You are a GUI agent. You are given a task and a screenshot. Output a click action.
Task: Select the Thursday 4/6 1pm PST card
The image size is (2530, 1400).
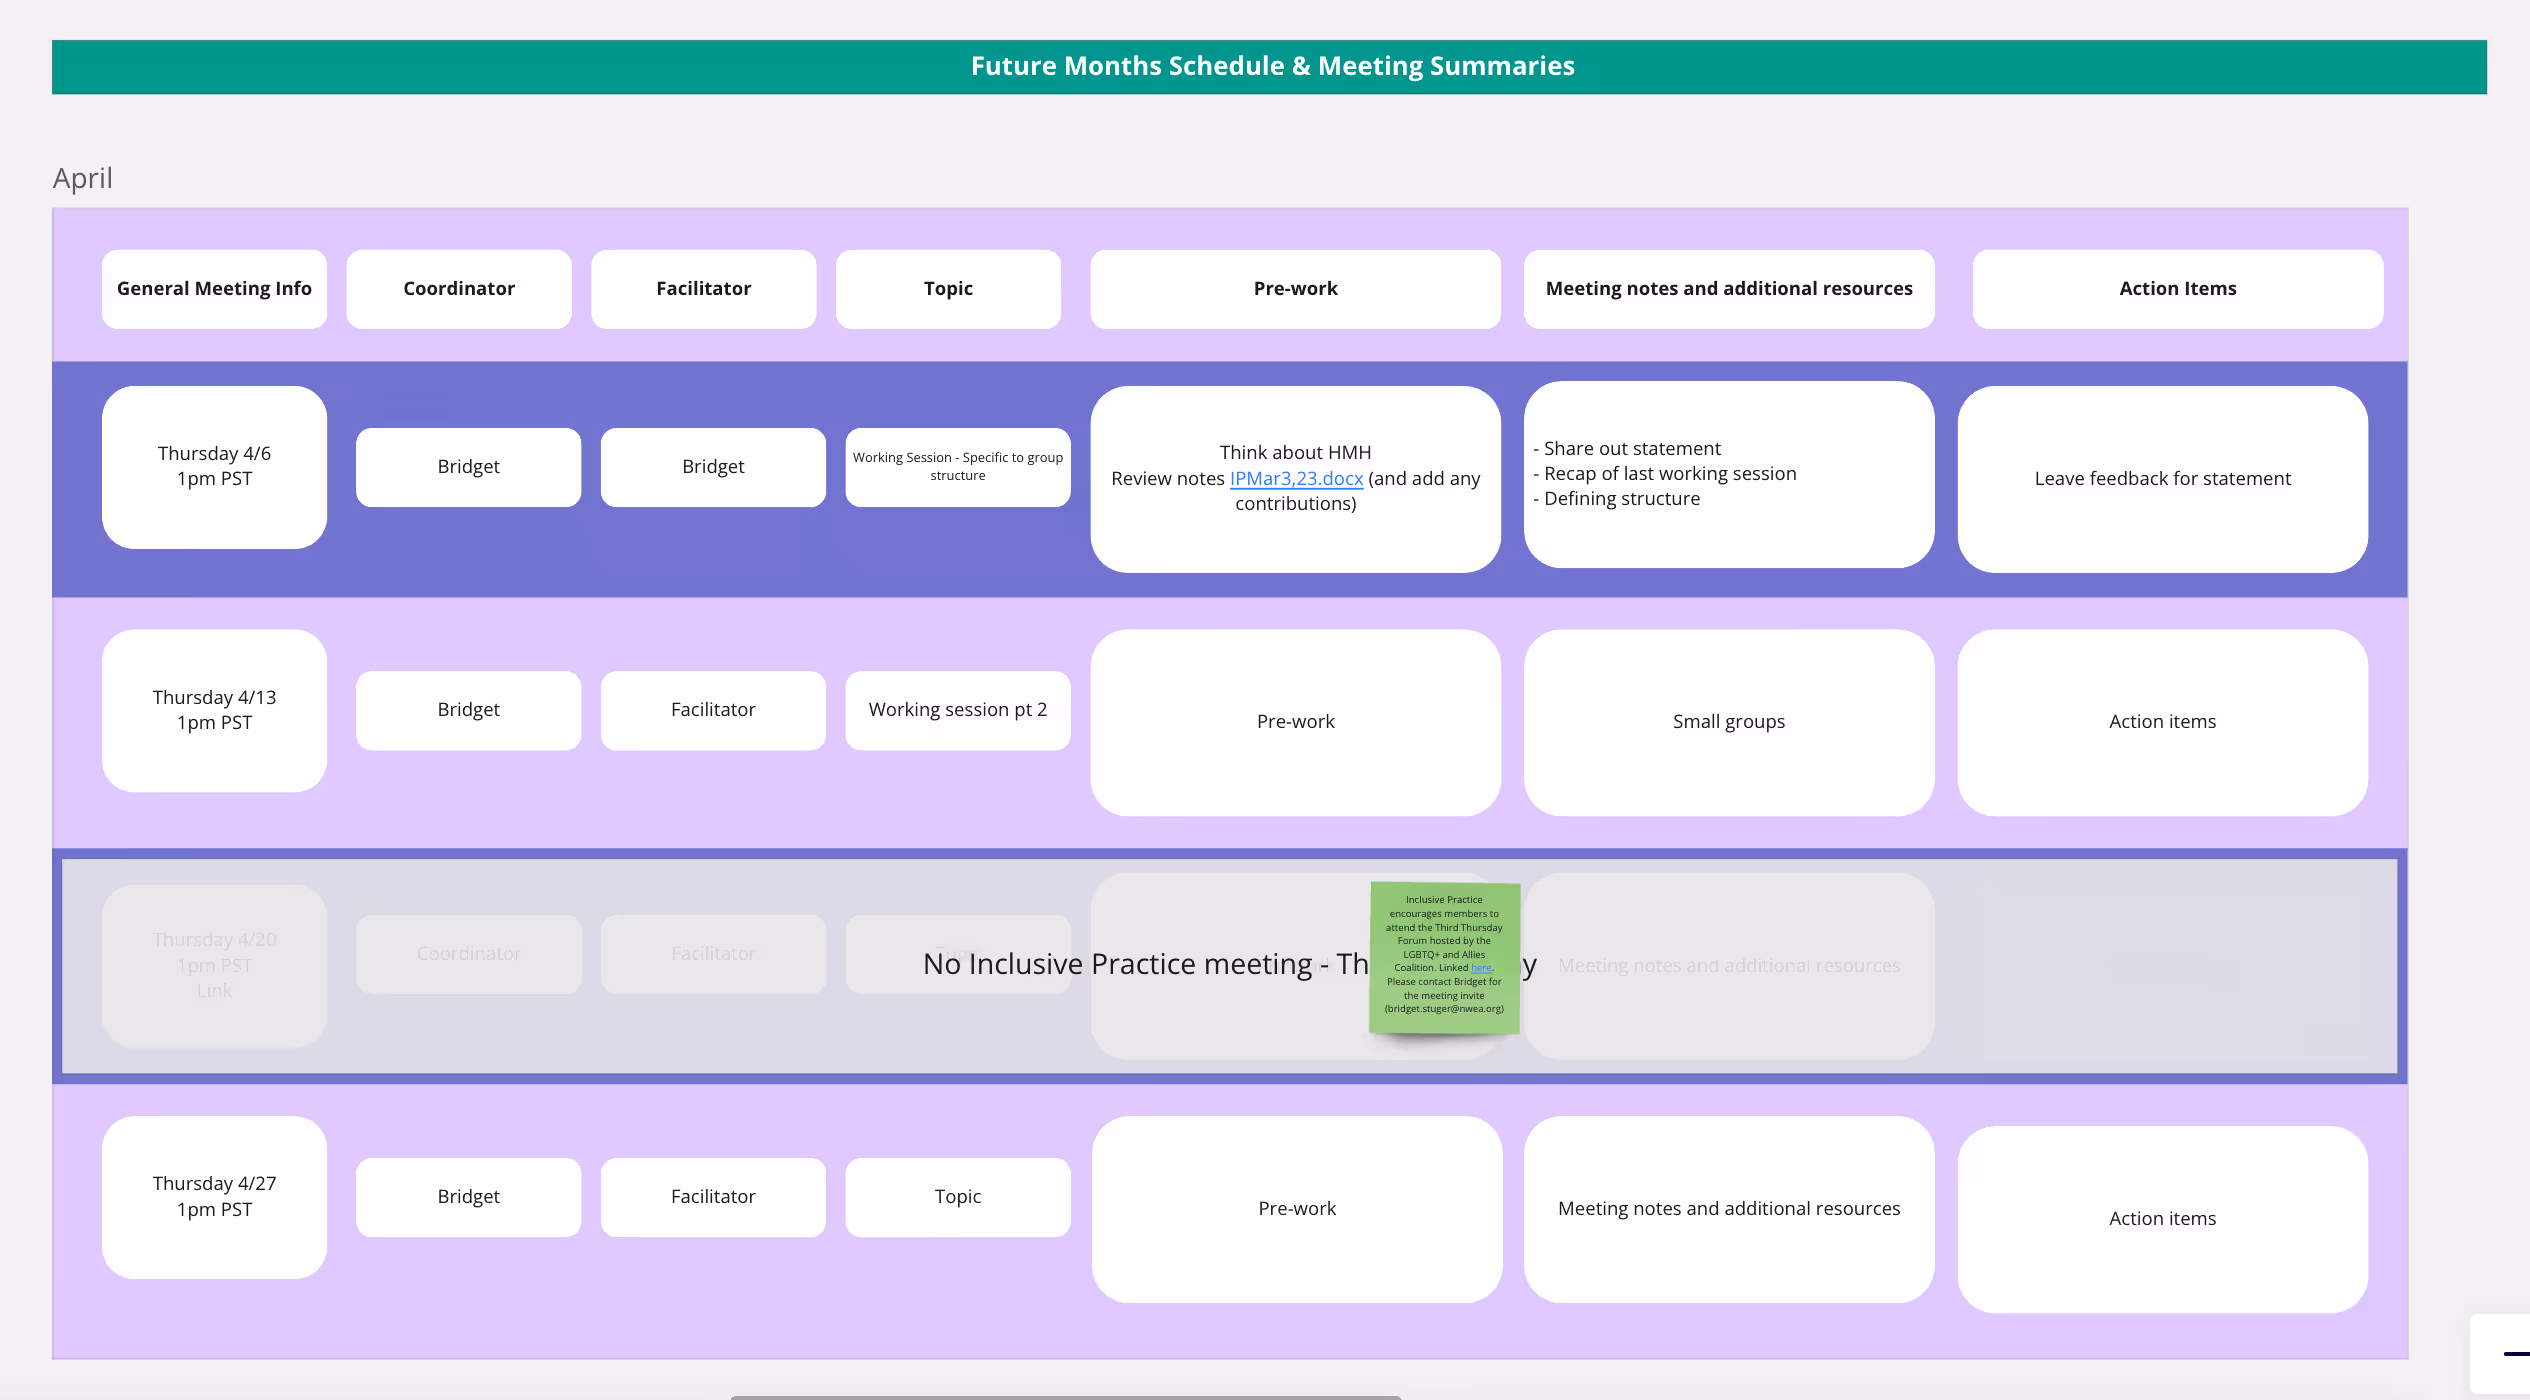coord(214,467)
